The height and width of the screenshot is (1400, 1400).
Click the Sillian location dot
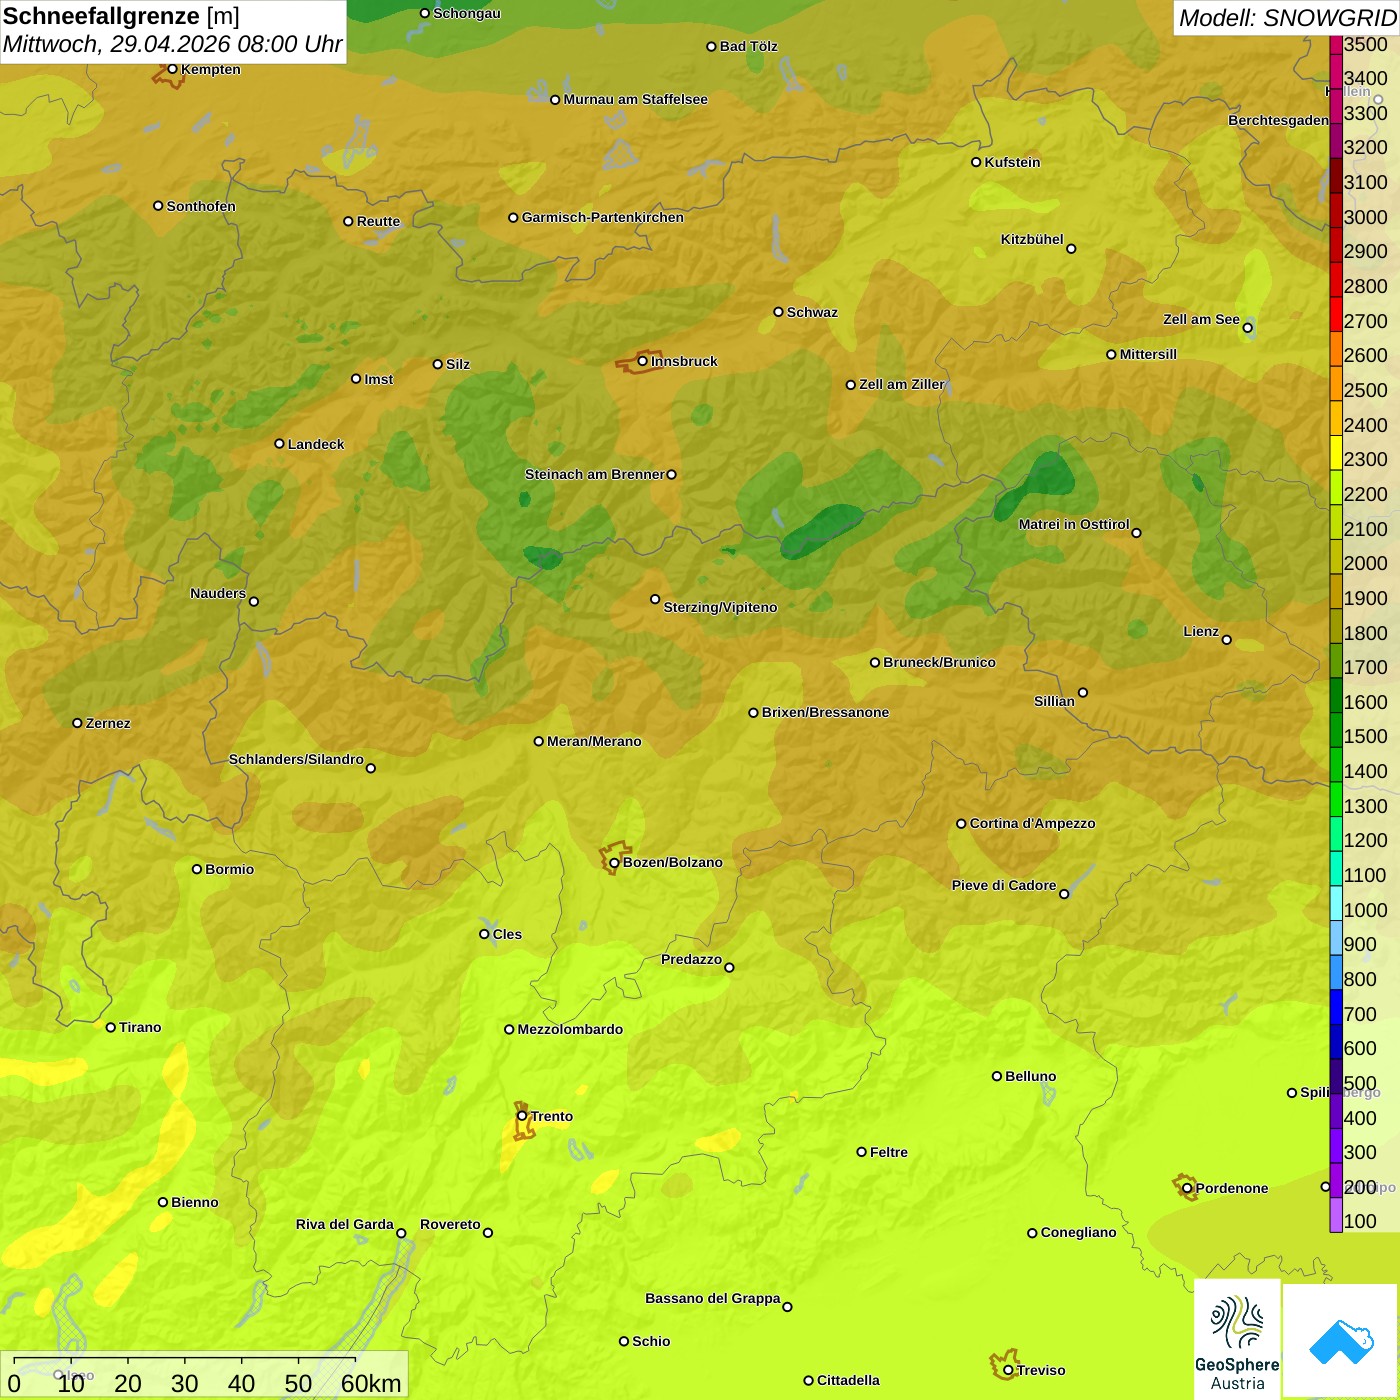(x=1082, y=692)
